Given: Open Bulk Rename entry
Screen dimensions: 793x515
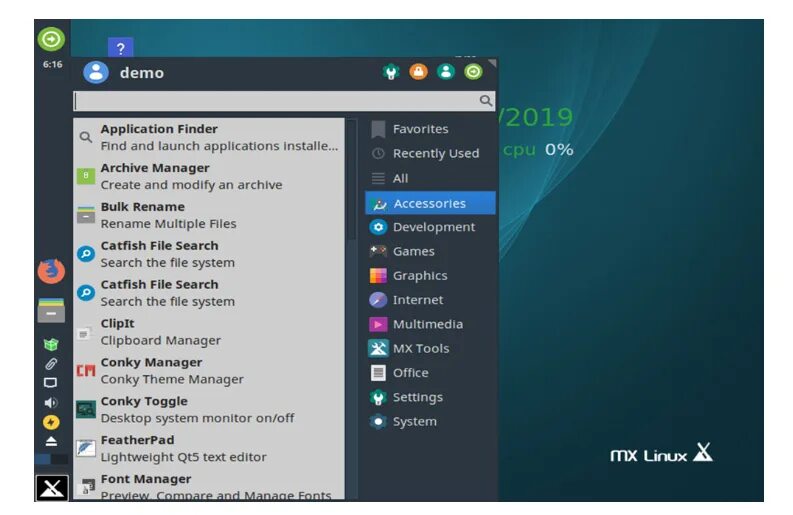Looking at the screenshot, I should pyautogui.click(x=209, y=215).
